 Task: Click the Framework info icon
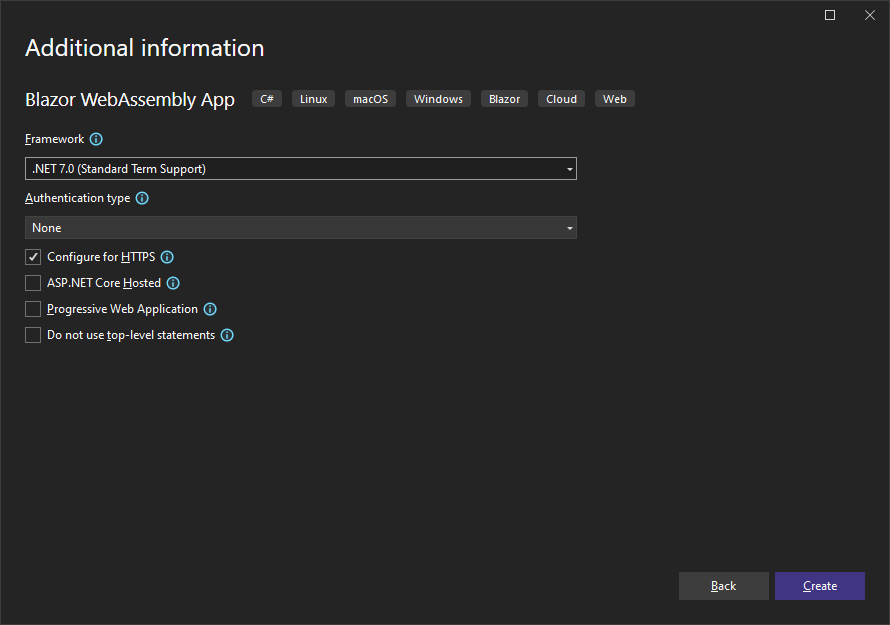tap(96, 139)
